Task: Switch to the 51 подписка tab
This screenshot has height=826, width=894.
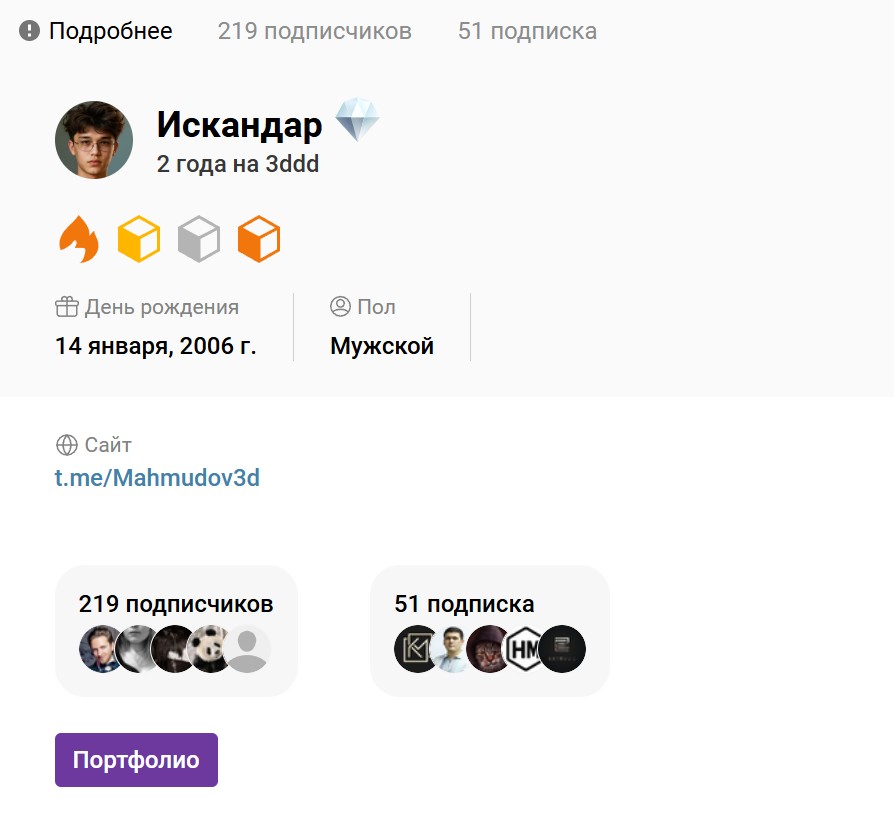Action: [527, 31]
